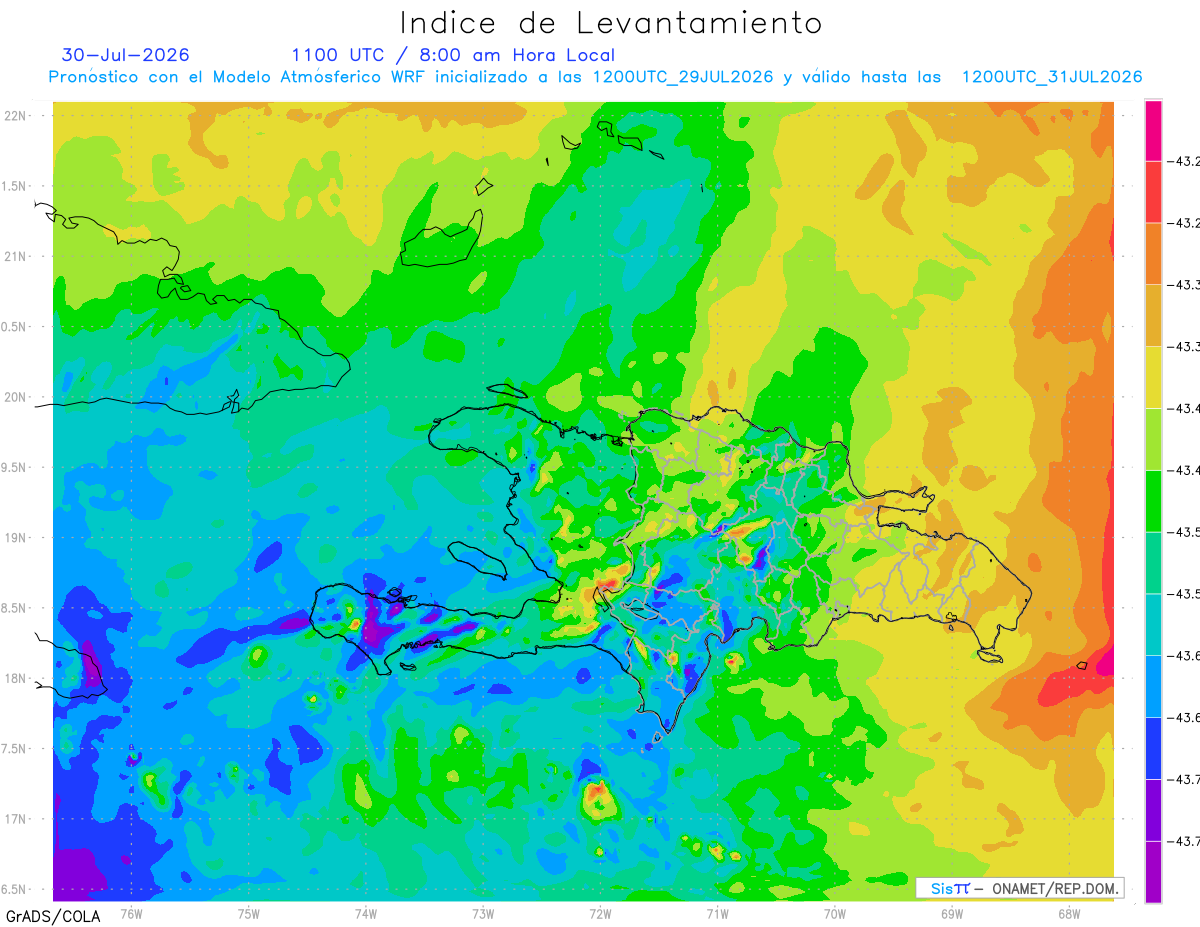Click the '73W' longitude label
Viewport: 1200px width, 927px height.
point(483,913)
